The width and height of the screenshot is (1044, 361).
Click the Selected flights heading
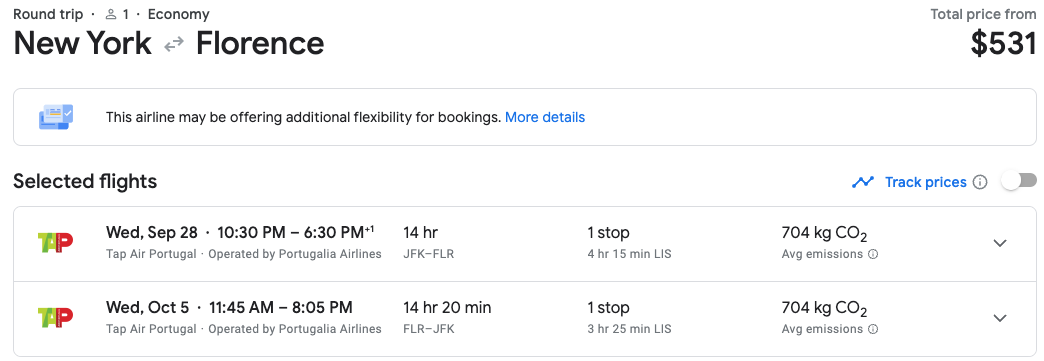pos(85,181)
